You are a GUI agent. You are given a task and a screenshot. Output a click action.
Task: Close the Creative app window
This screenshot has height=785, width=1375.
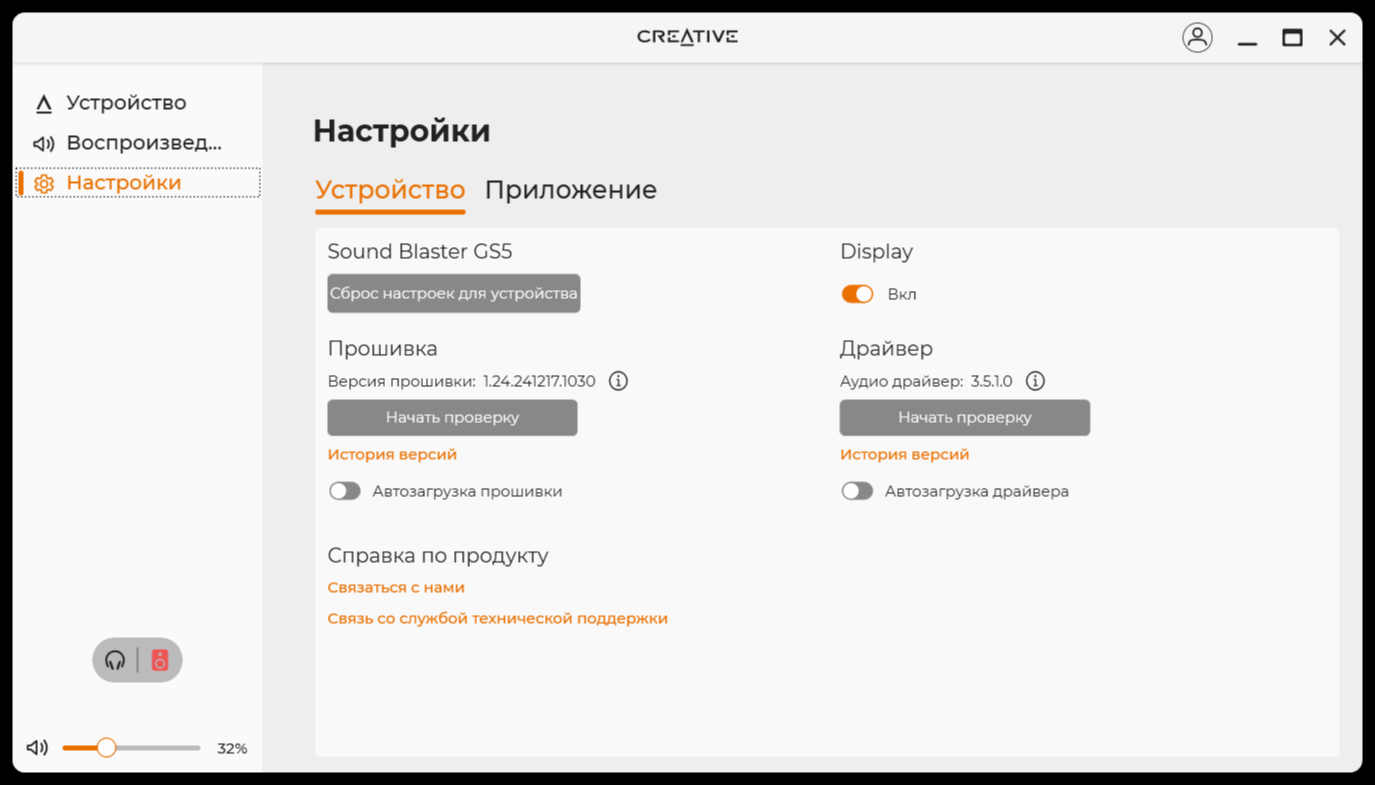click(x=1337, y=38)
